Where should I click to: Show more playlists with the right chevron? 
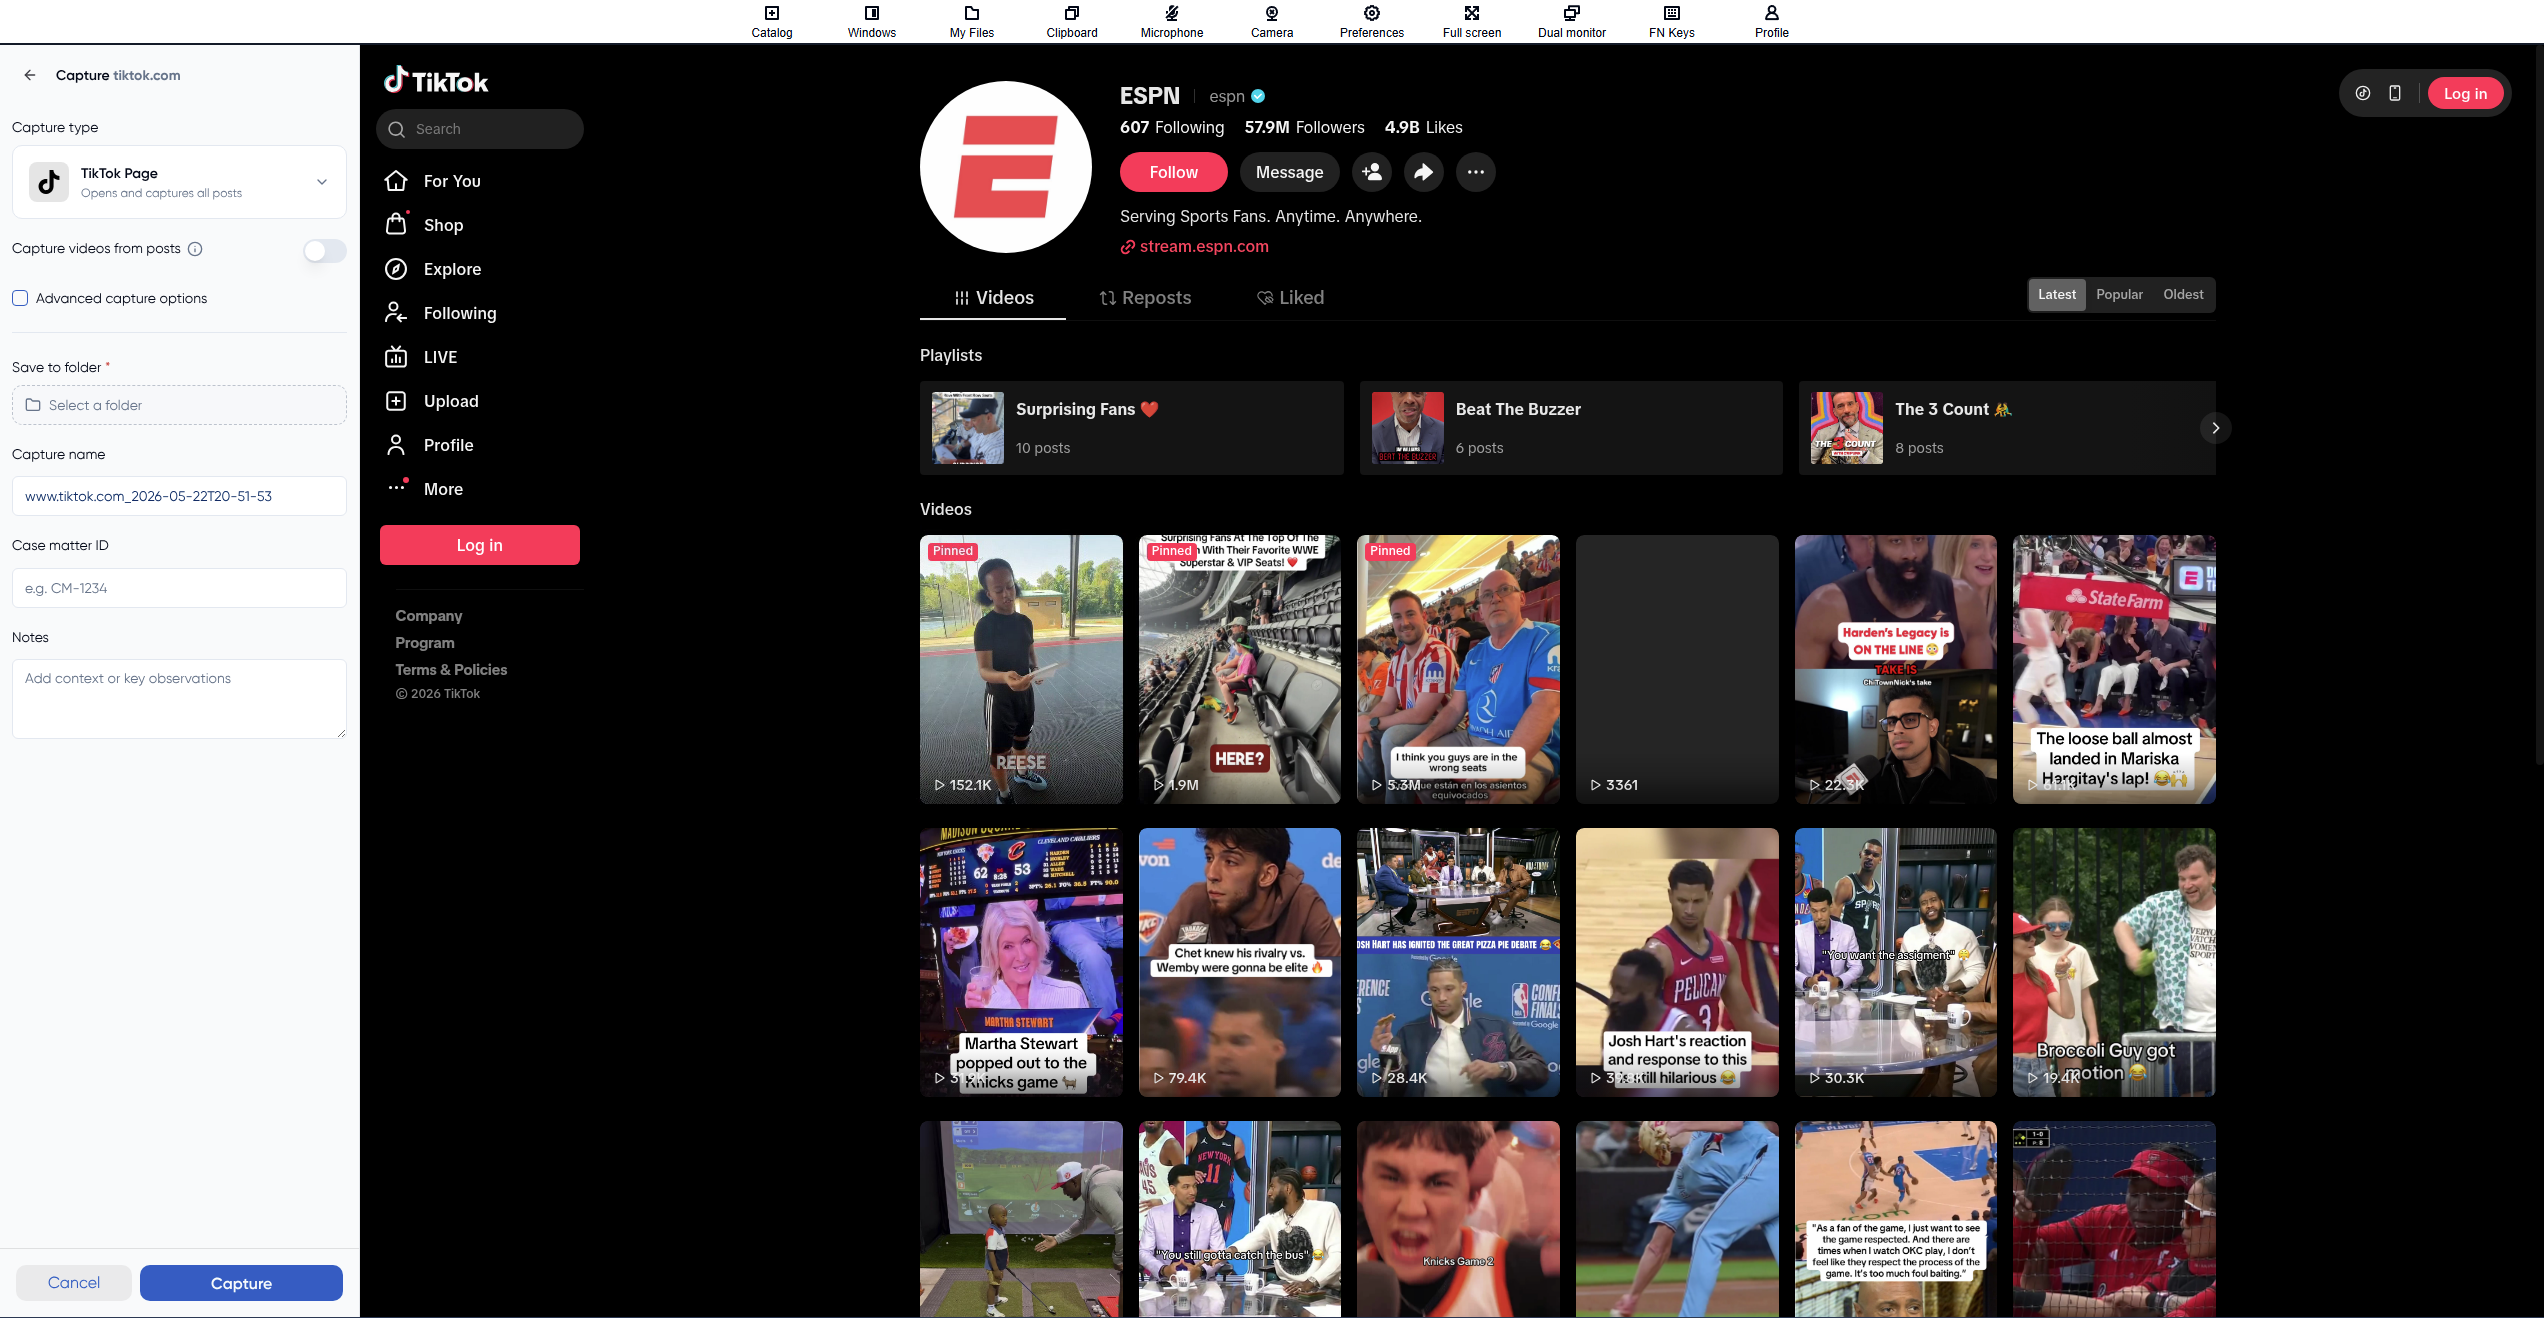point(2216,428)
